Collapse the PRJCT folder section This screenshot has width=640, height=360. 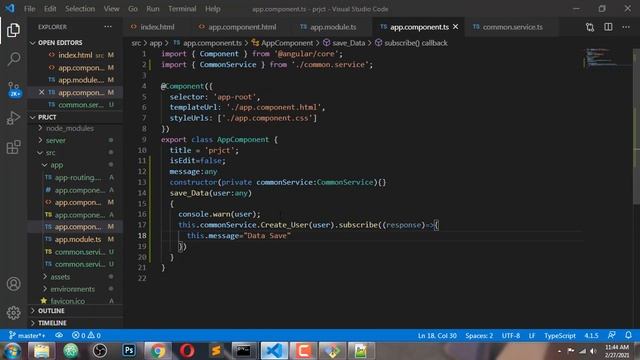(x=76, y=117)
